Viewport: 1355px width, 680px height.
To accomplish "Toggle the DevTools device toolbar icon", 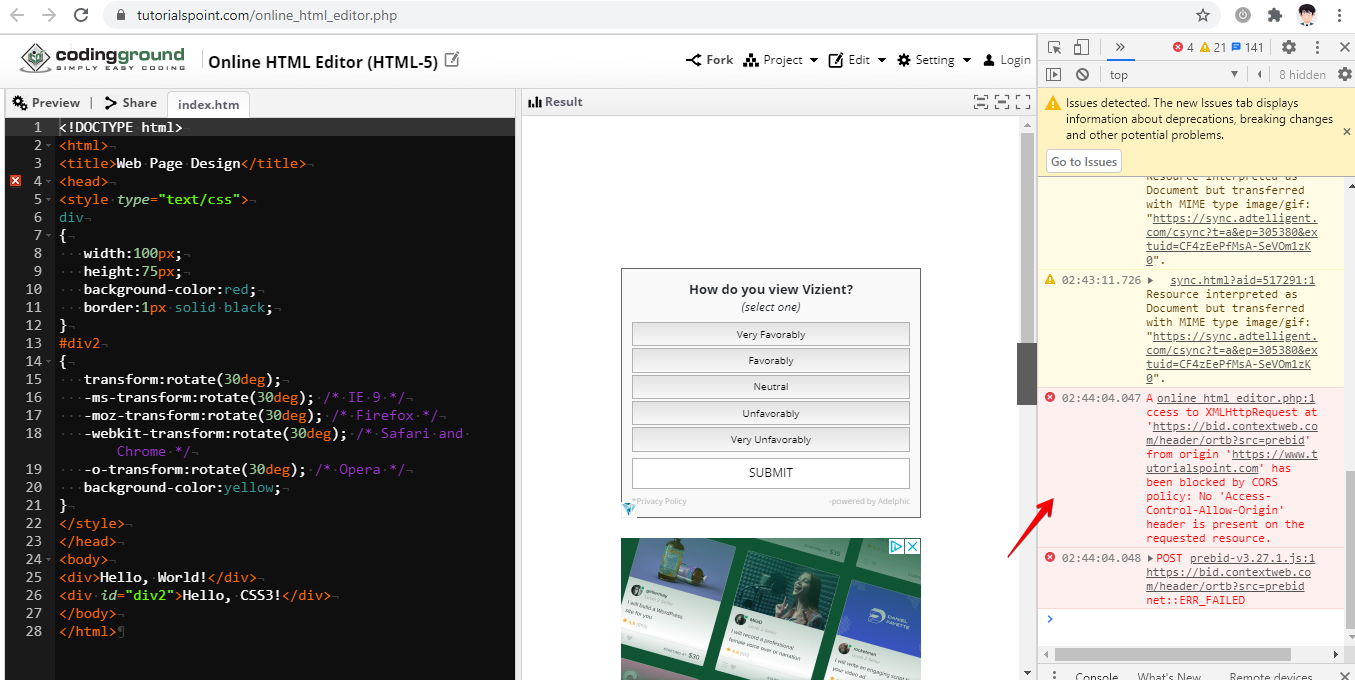I will (x=1081, y=47).
